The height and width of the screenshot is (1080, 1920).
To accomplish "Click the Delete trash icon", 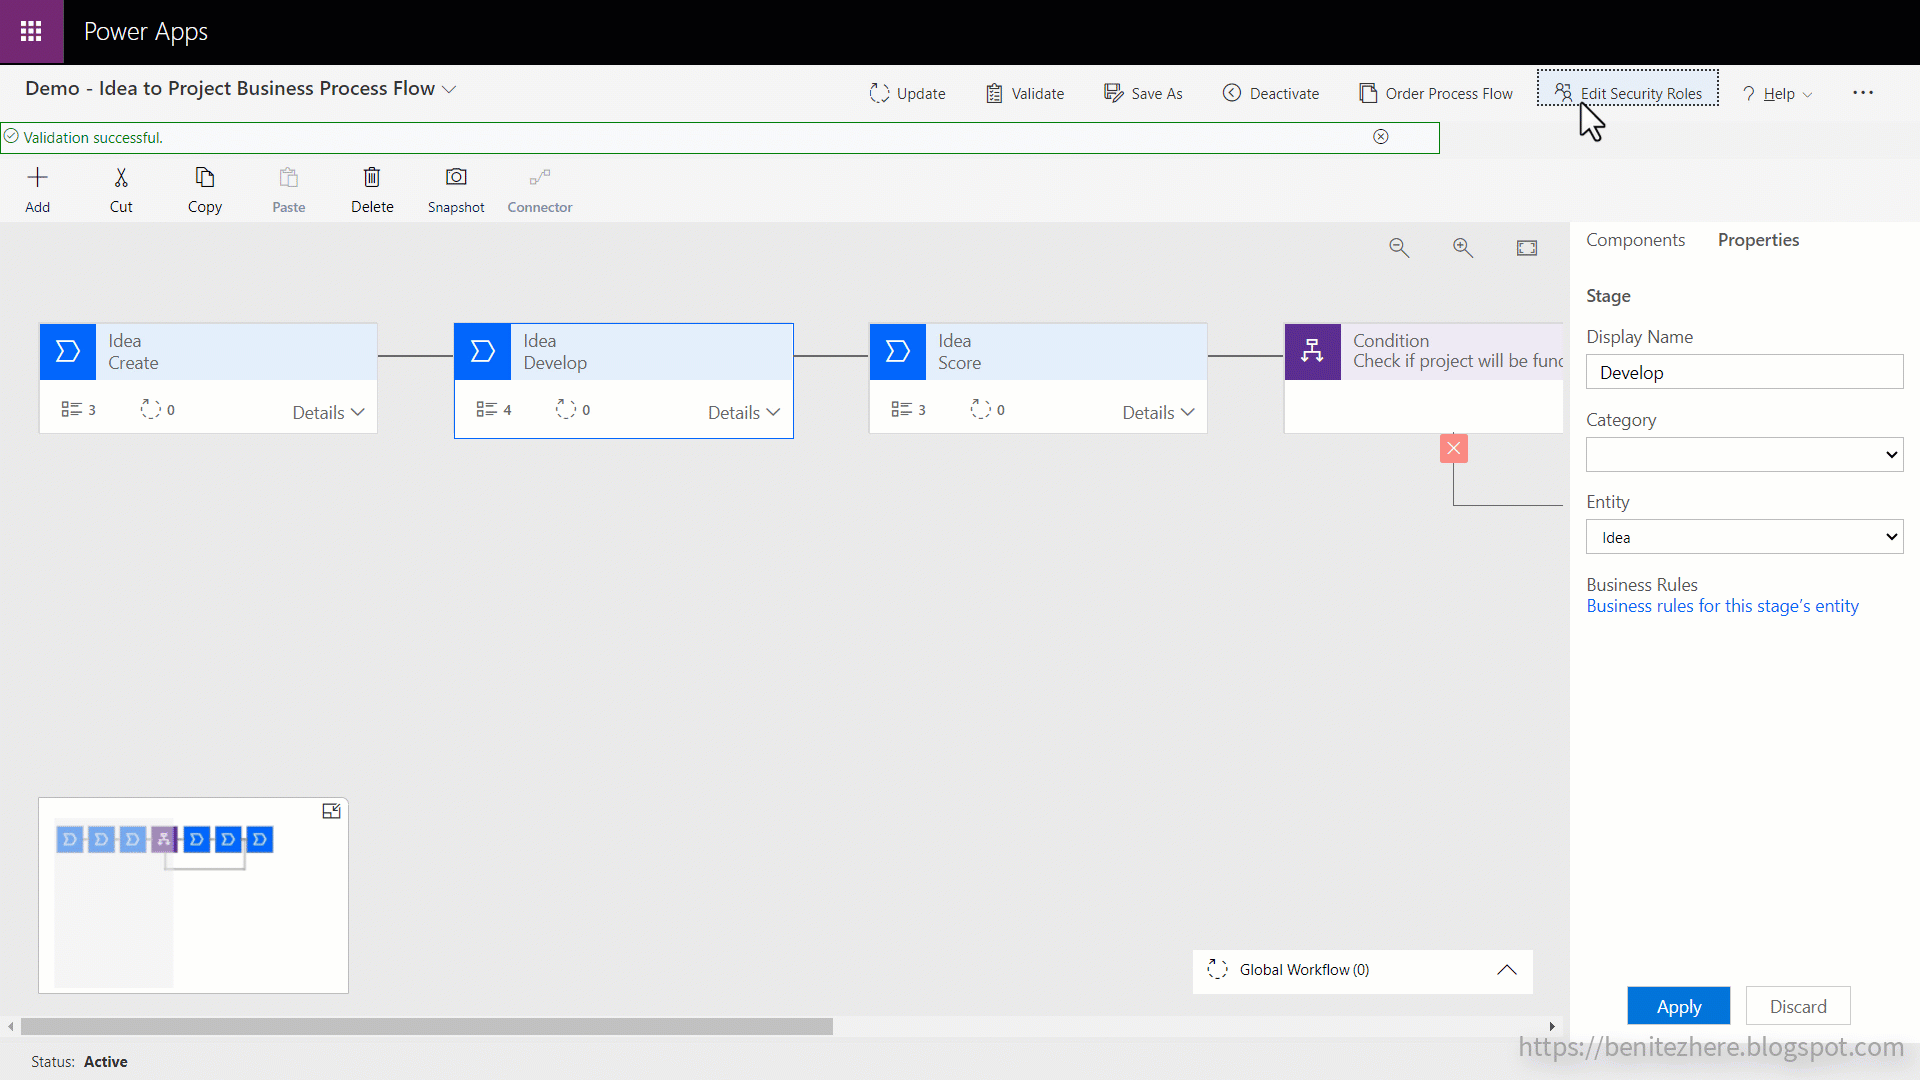I will 372,178.
